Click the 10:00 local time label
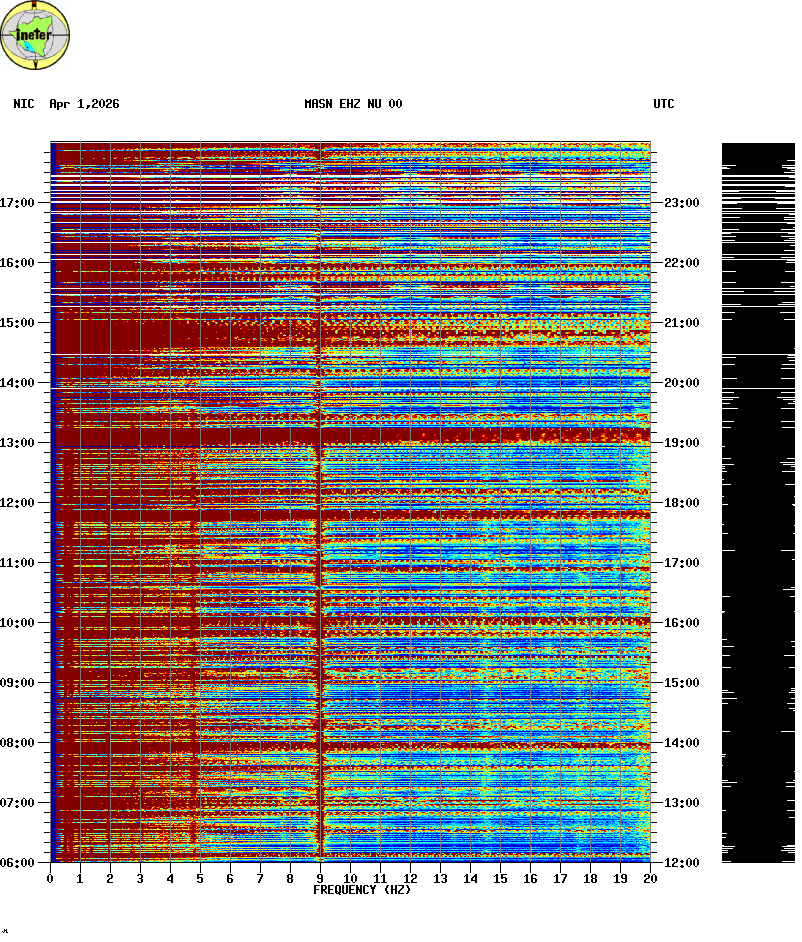This screenshot has width=802, height=942. click(17, 623)
